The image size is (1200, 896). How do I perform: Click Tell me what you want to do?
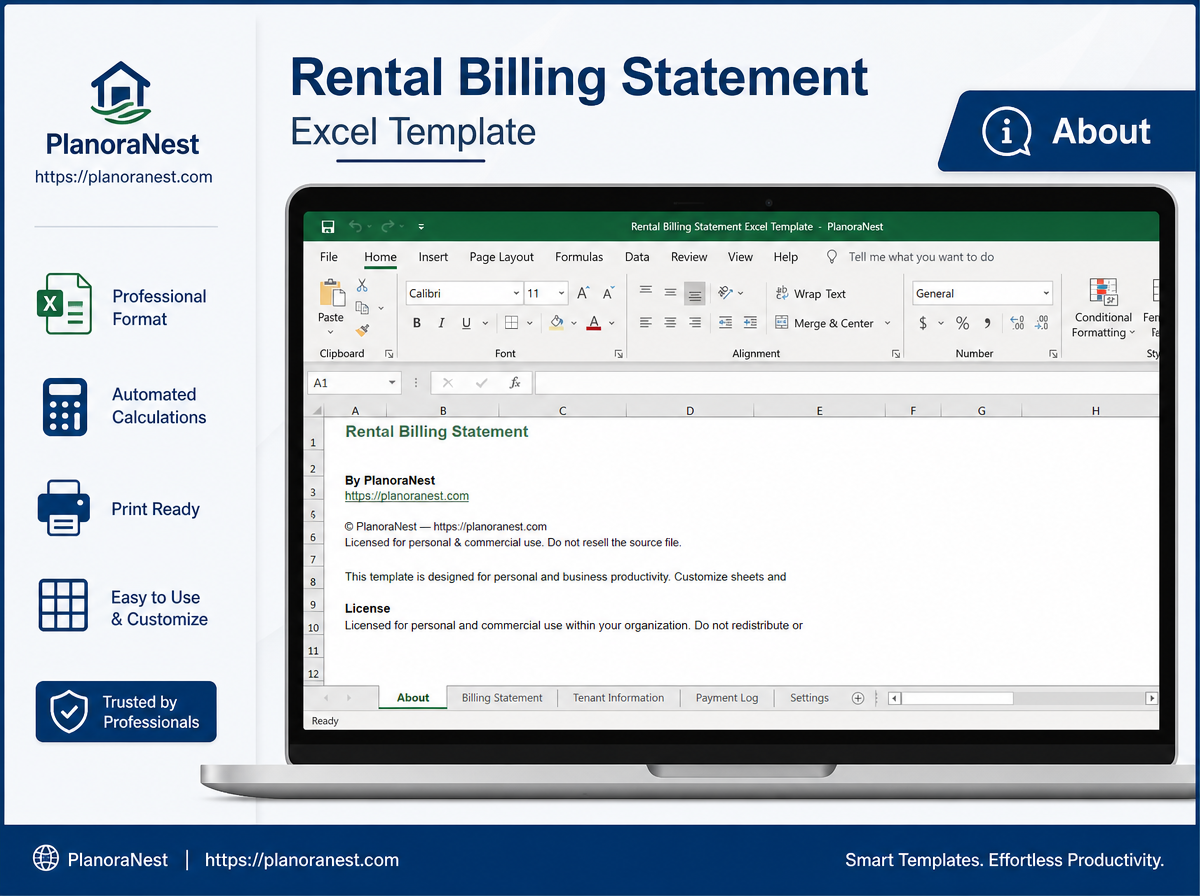tap(921, 257)
